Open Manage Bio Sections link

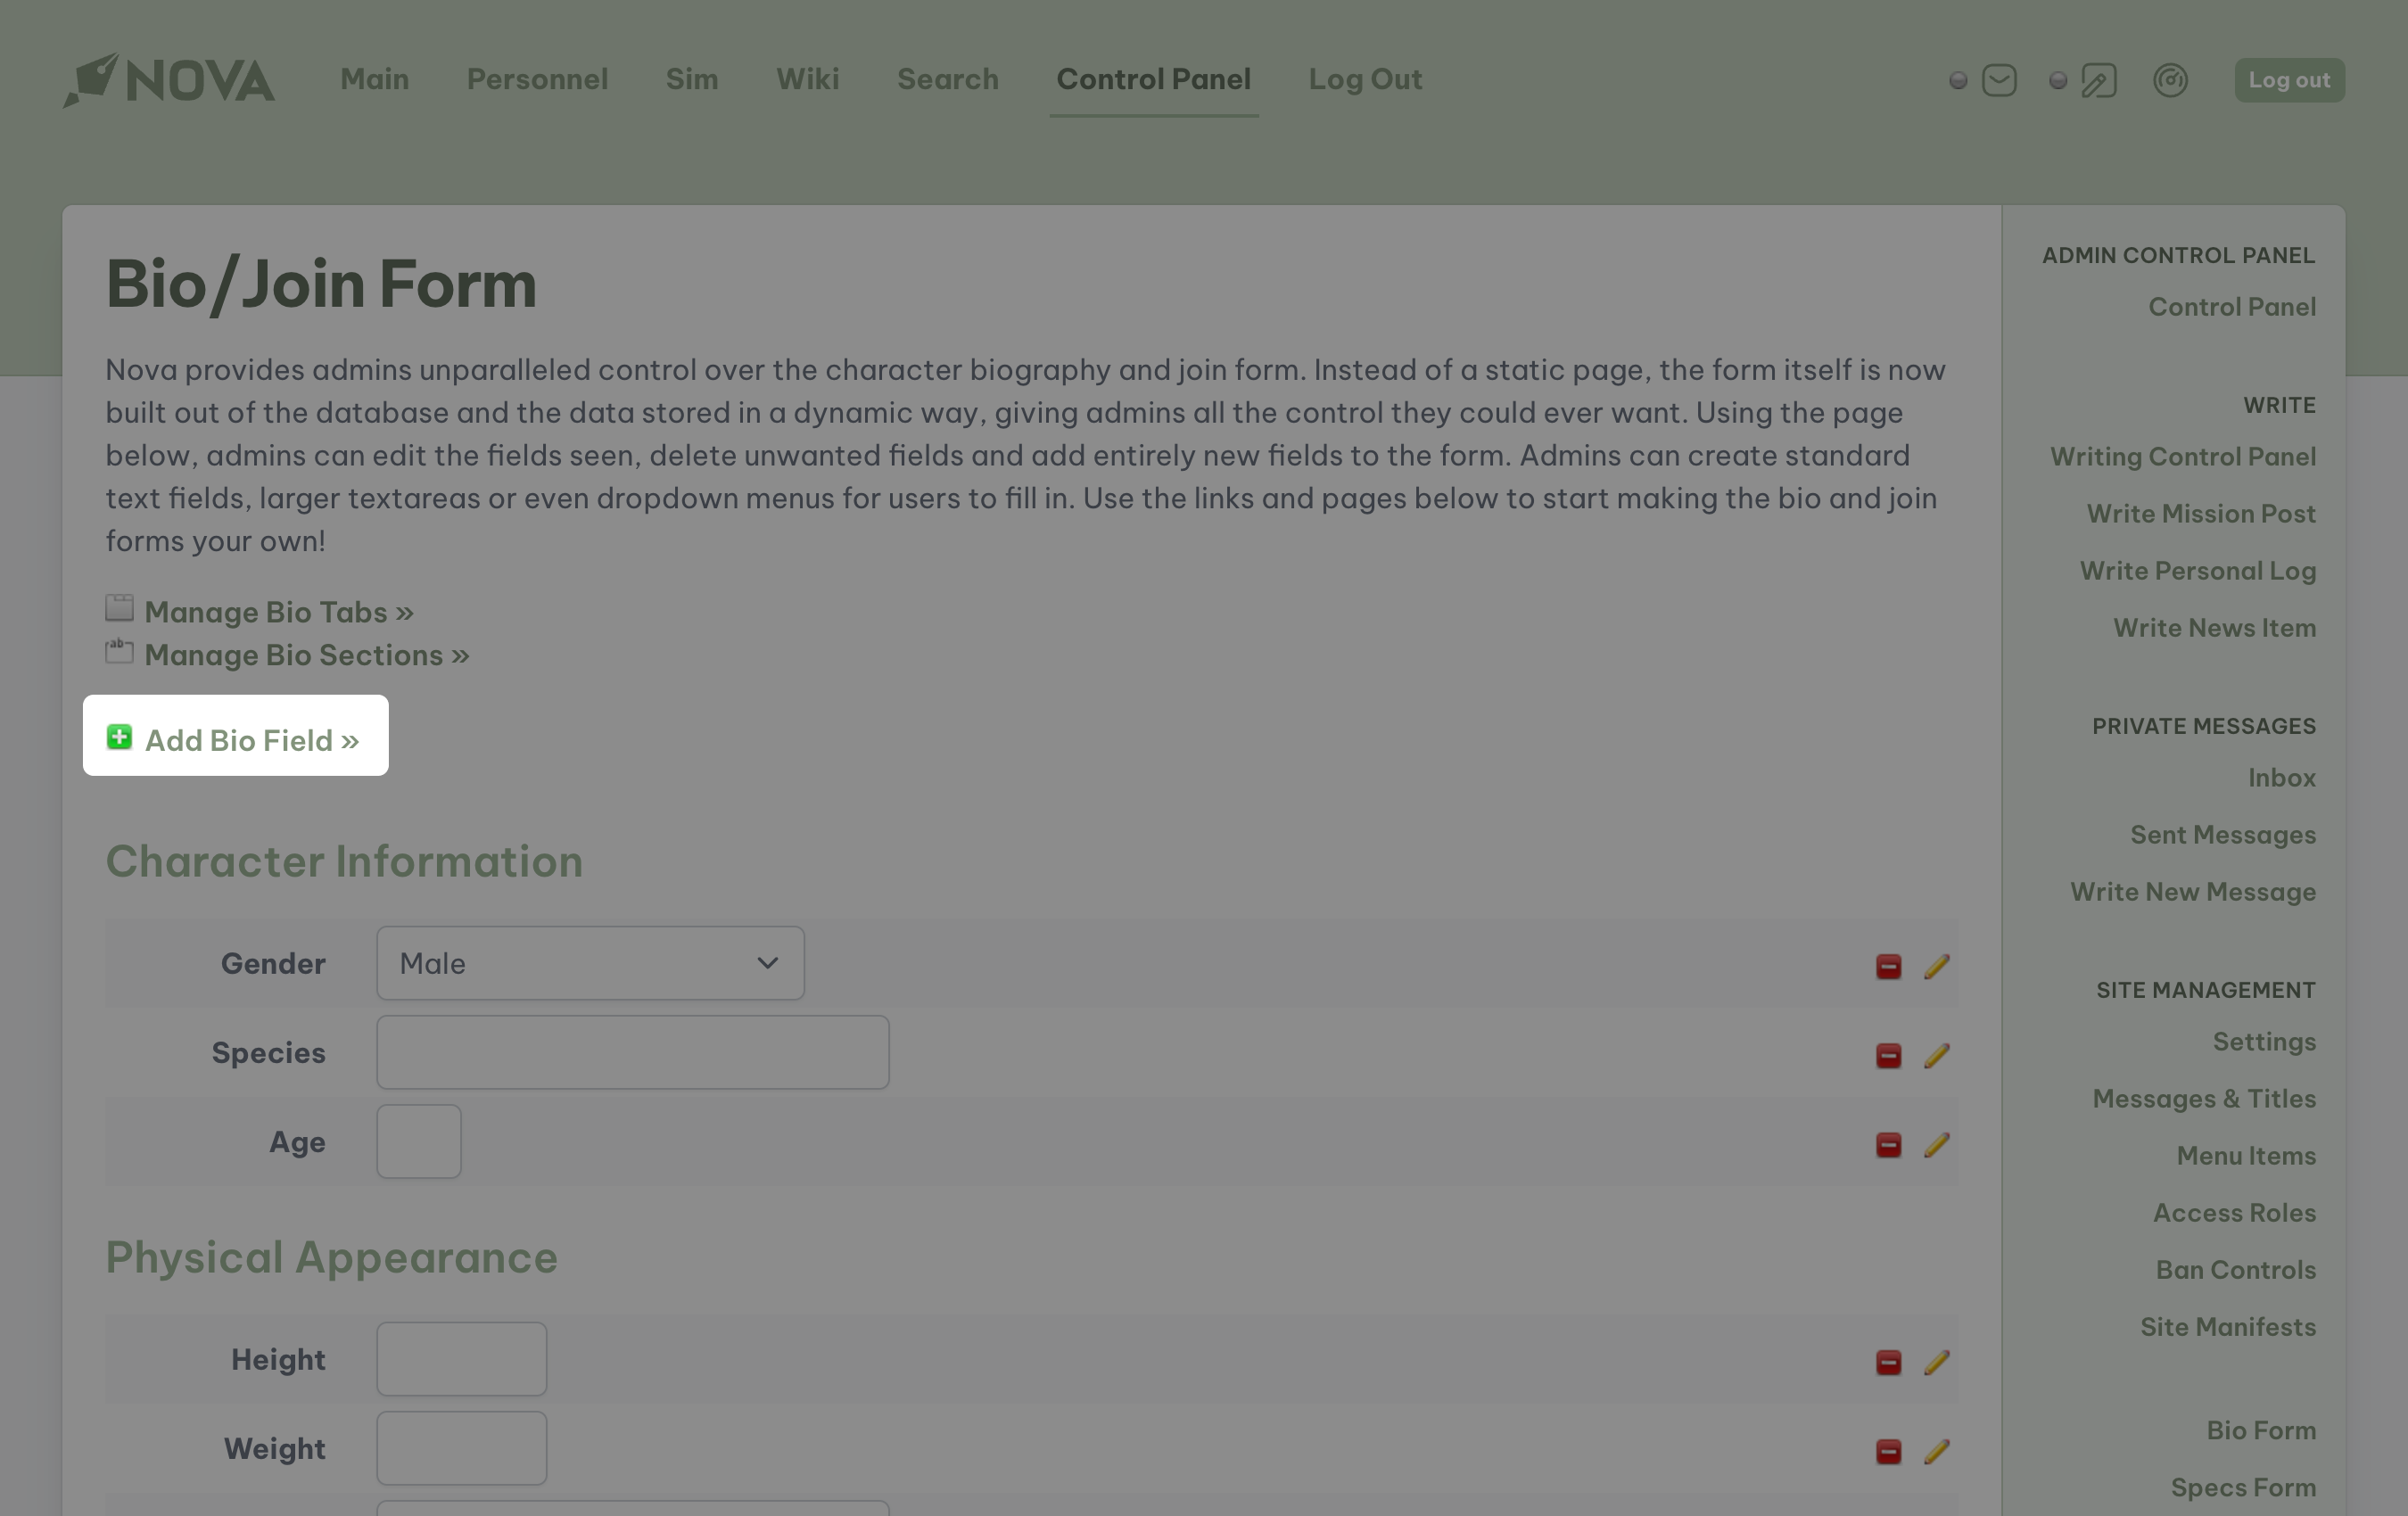306,655
